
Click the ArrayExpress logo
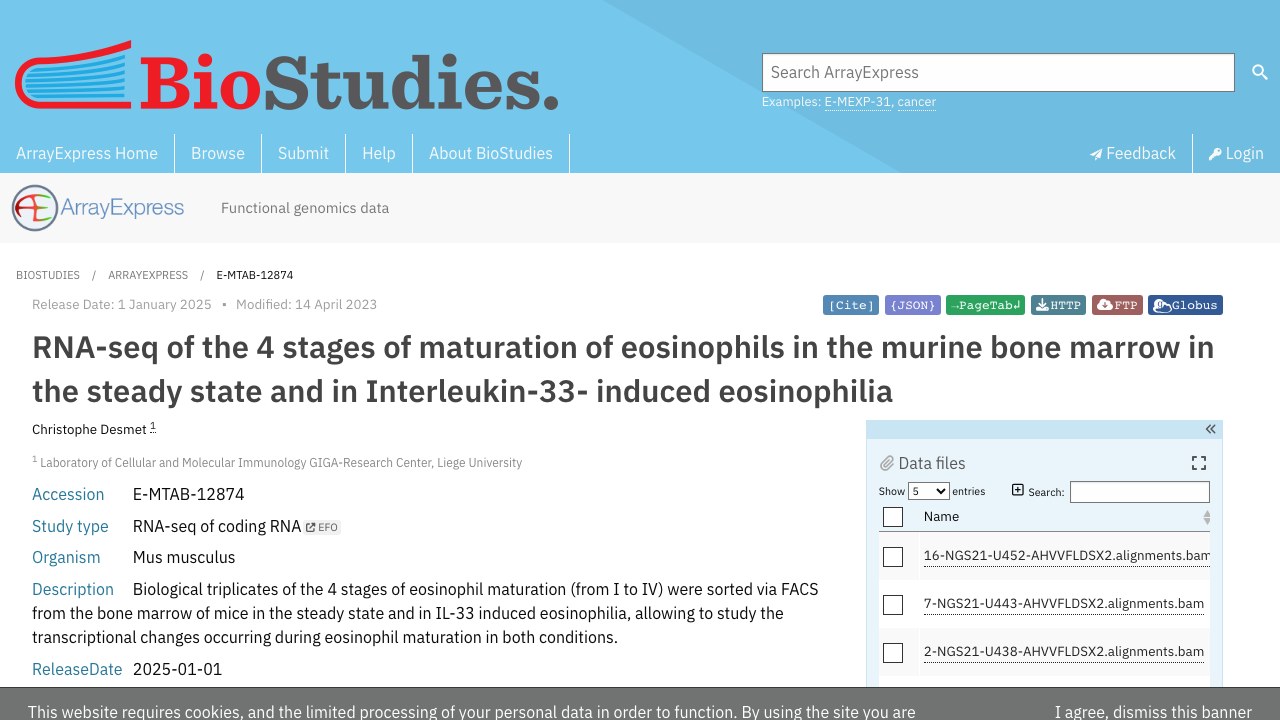click(x=98, y=208)
